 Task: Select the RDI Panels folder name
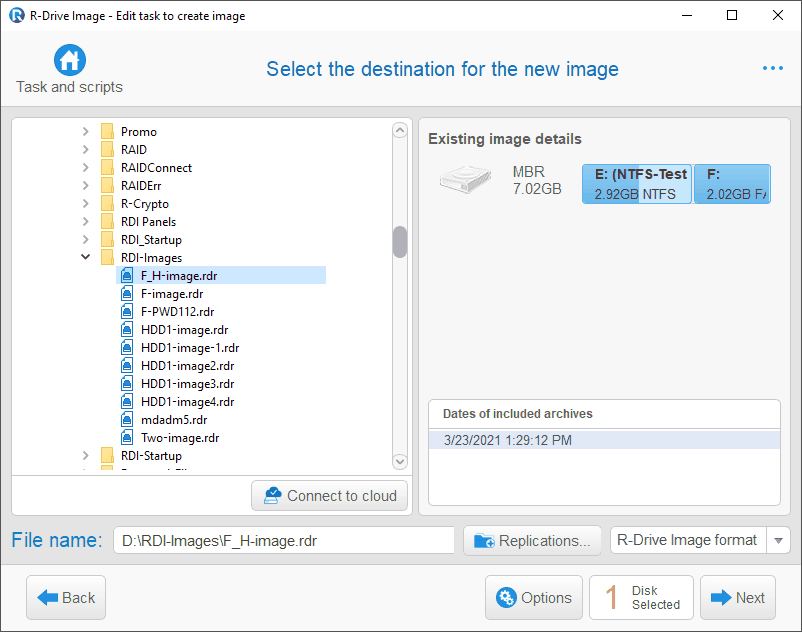pyautogui.click(x=148, y=221)
